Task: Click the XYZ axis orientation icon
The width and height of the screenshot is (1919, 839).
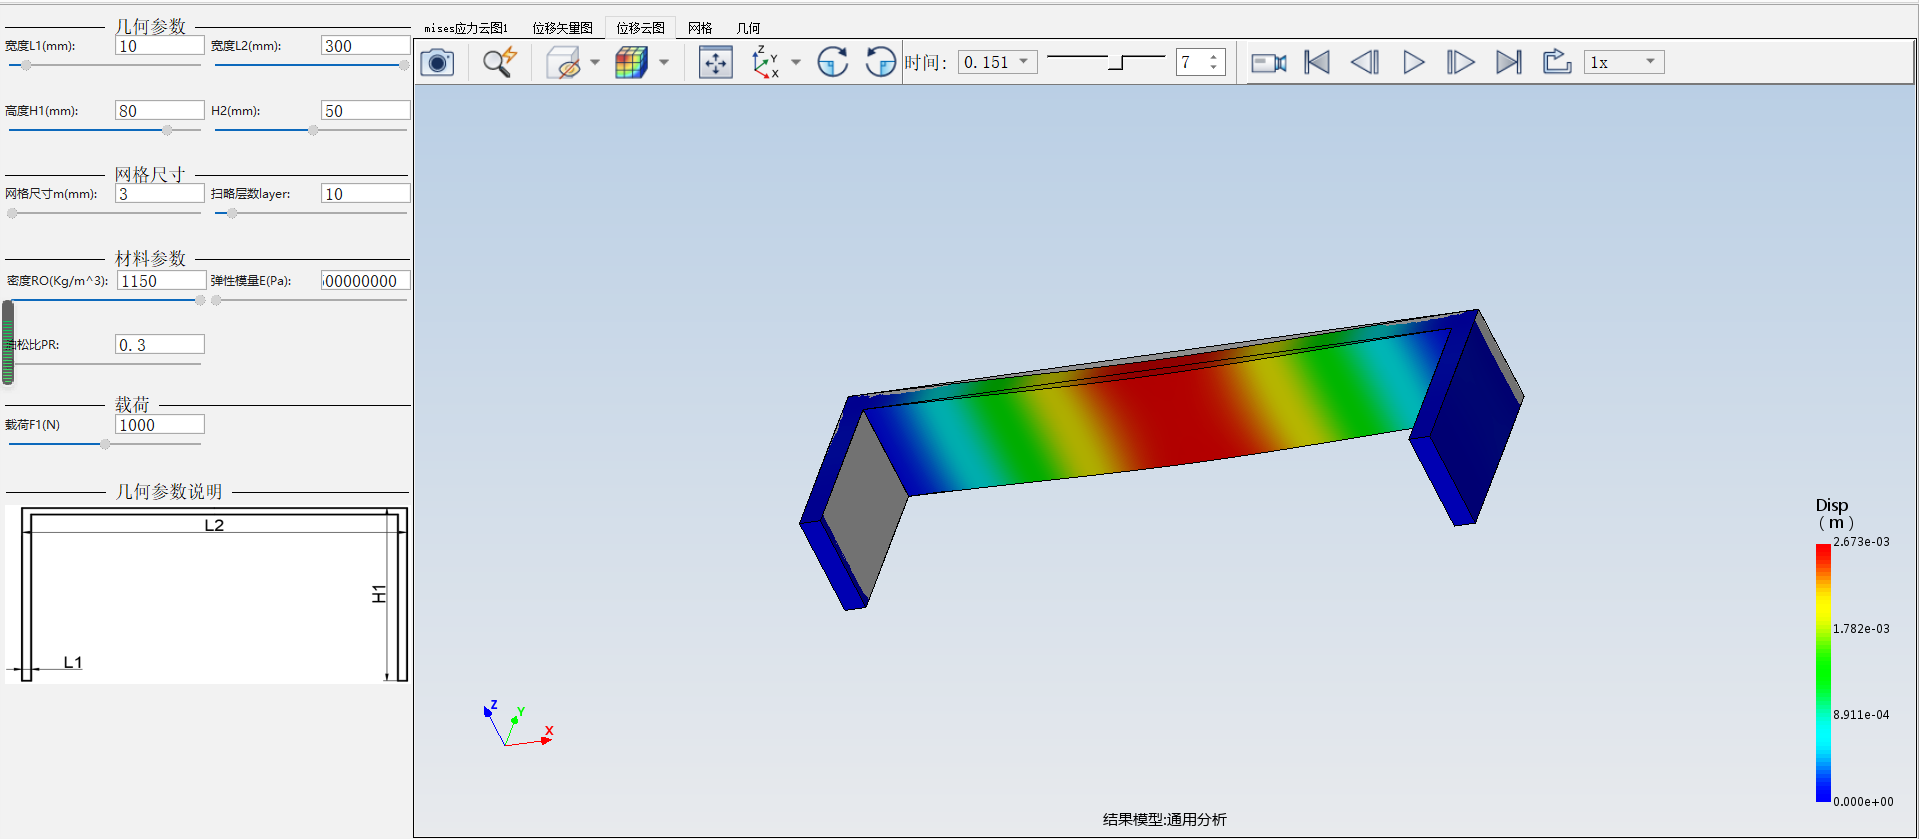Action: pos(766,62)
